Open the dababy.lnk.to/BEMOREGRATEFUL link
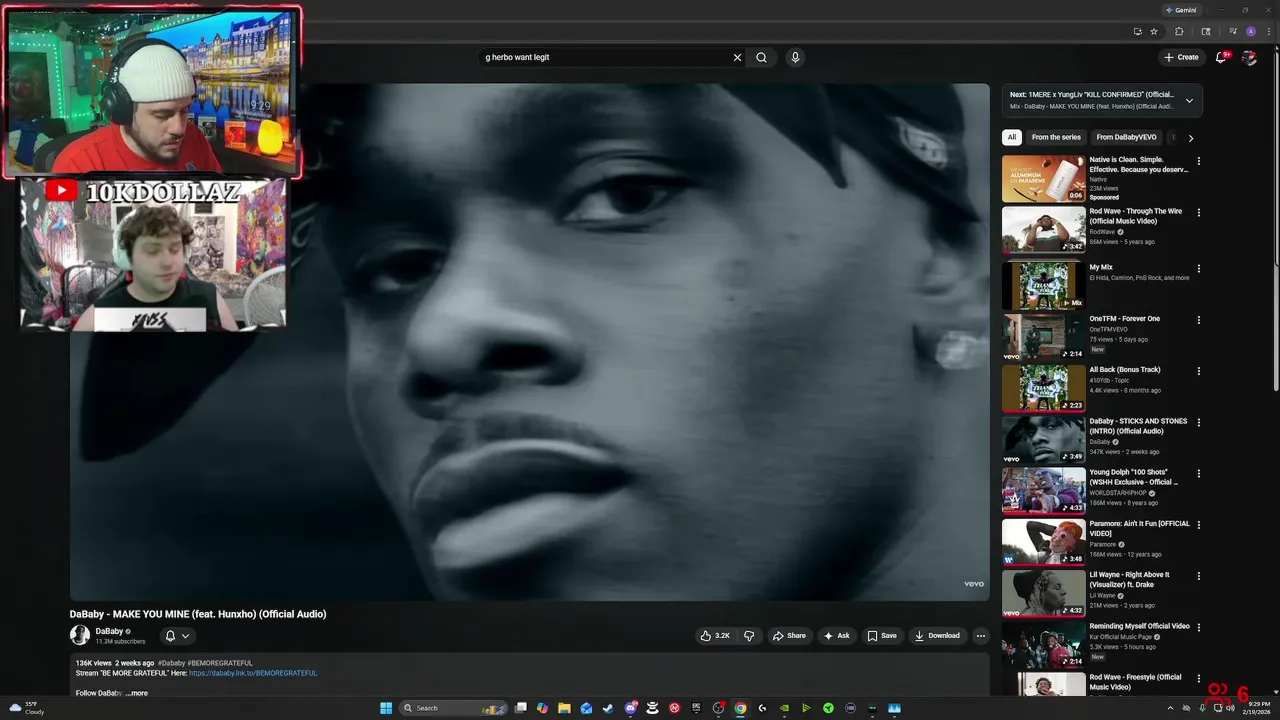Screen dimensions: 1280x720 (253, 673)
